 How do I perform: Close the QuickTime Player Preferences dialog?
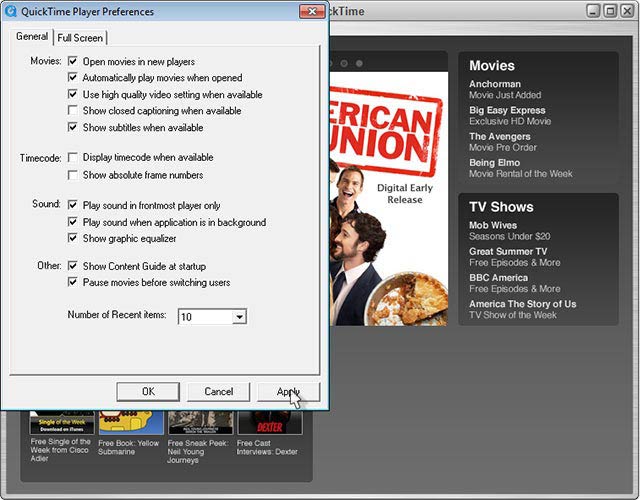tap(312, 11)
